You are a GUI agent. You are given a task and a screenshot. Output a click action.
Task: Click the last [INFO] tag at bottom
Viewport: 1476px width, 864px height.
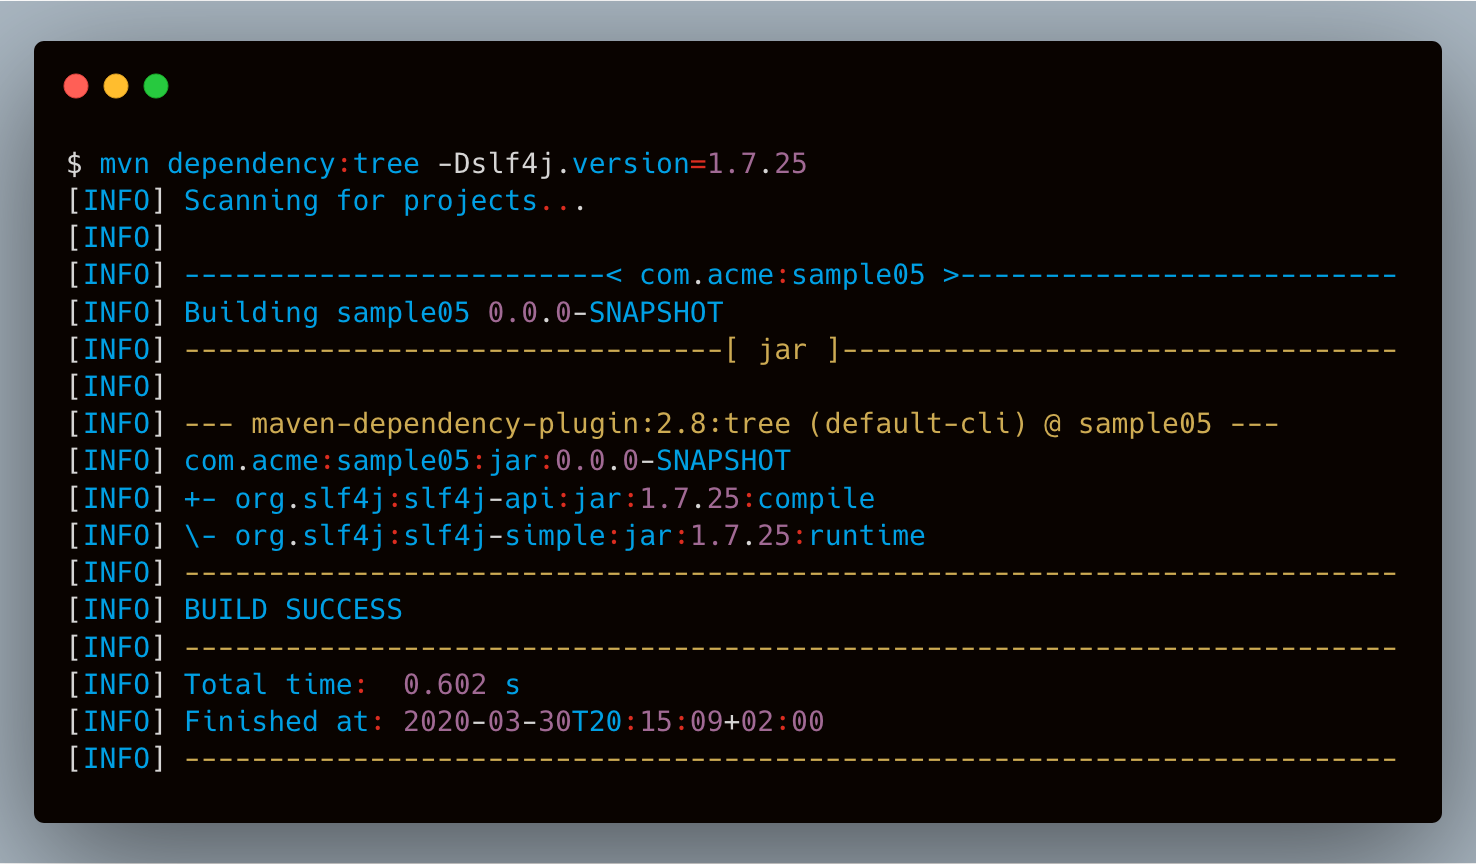click(116, 759)
